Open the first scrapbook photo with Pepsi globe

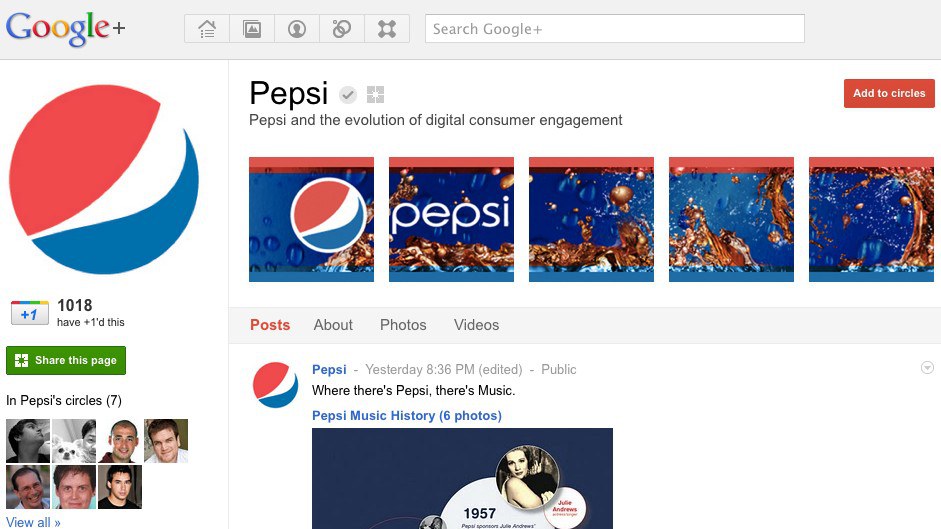point(311,219)
